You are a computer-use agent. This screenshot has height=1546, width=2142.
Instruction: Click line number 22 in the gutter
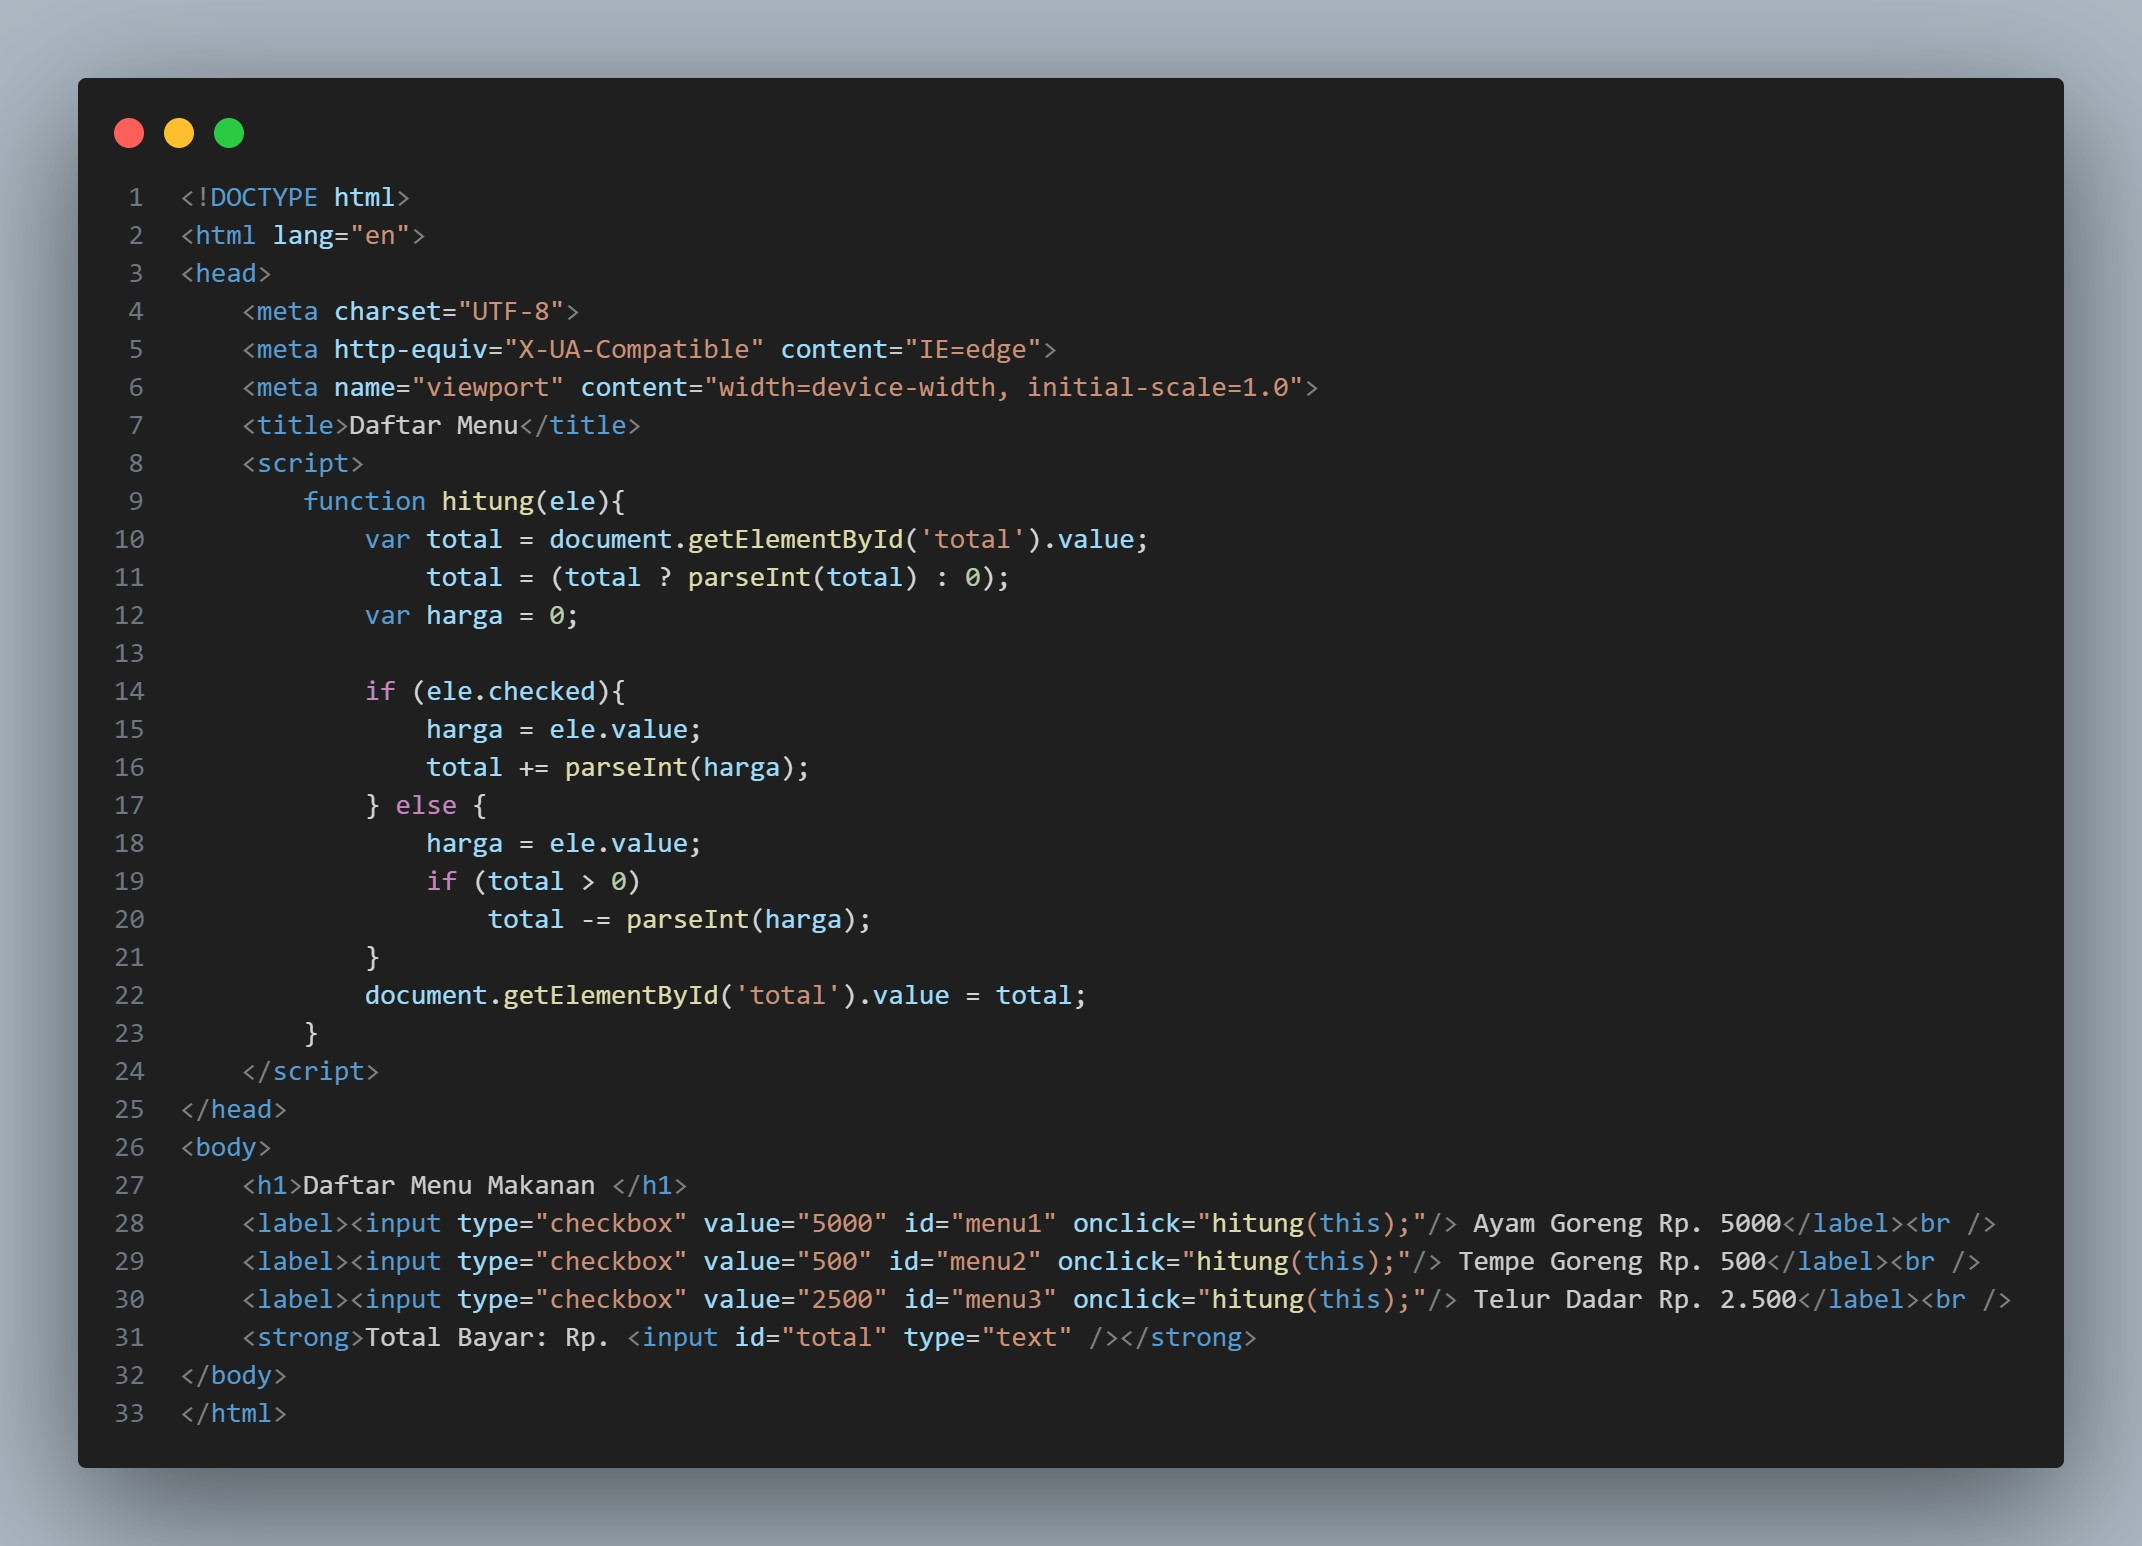[130, 995]
